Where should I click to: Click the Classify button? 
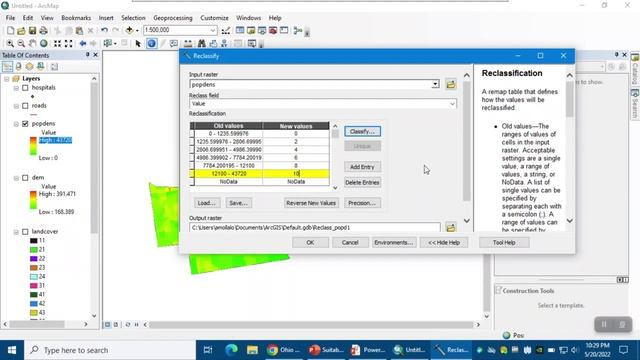point(362,131)
